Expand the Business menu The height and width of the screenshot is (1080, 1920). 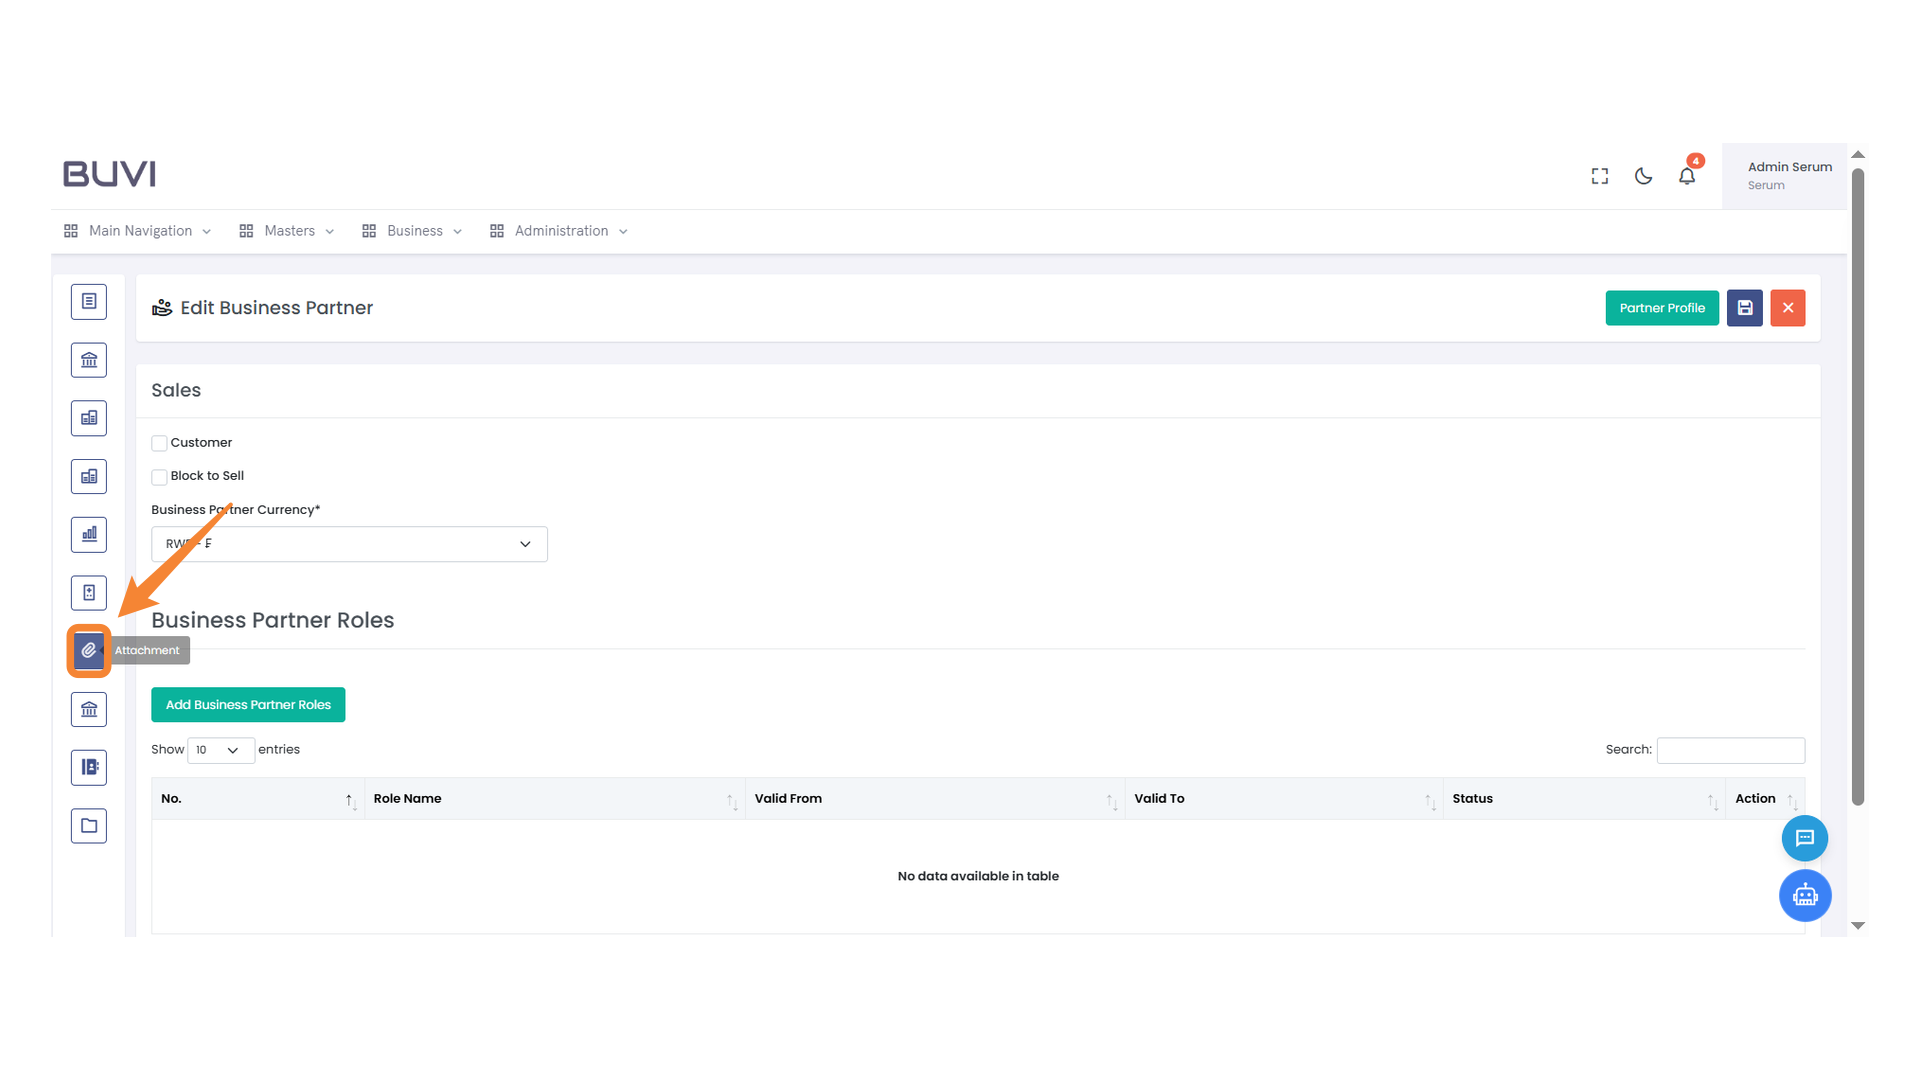pyautogui.click(x=413, y=231)
